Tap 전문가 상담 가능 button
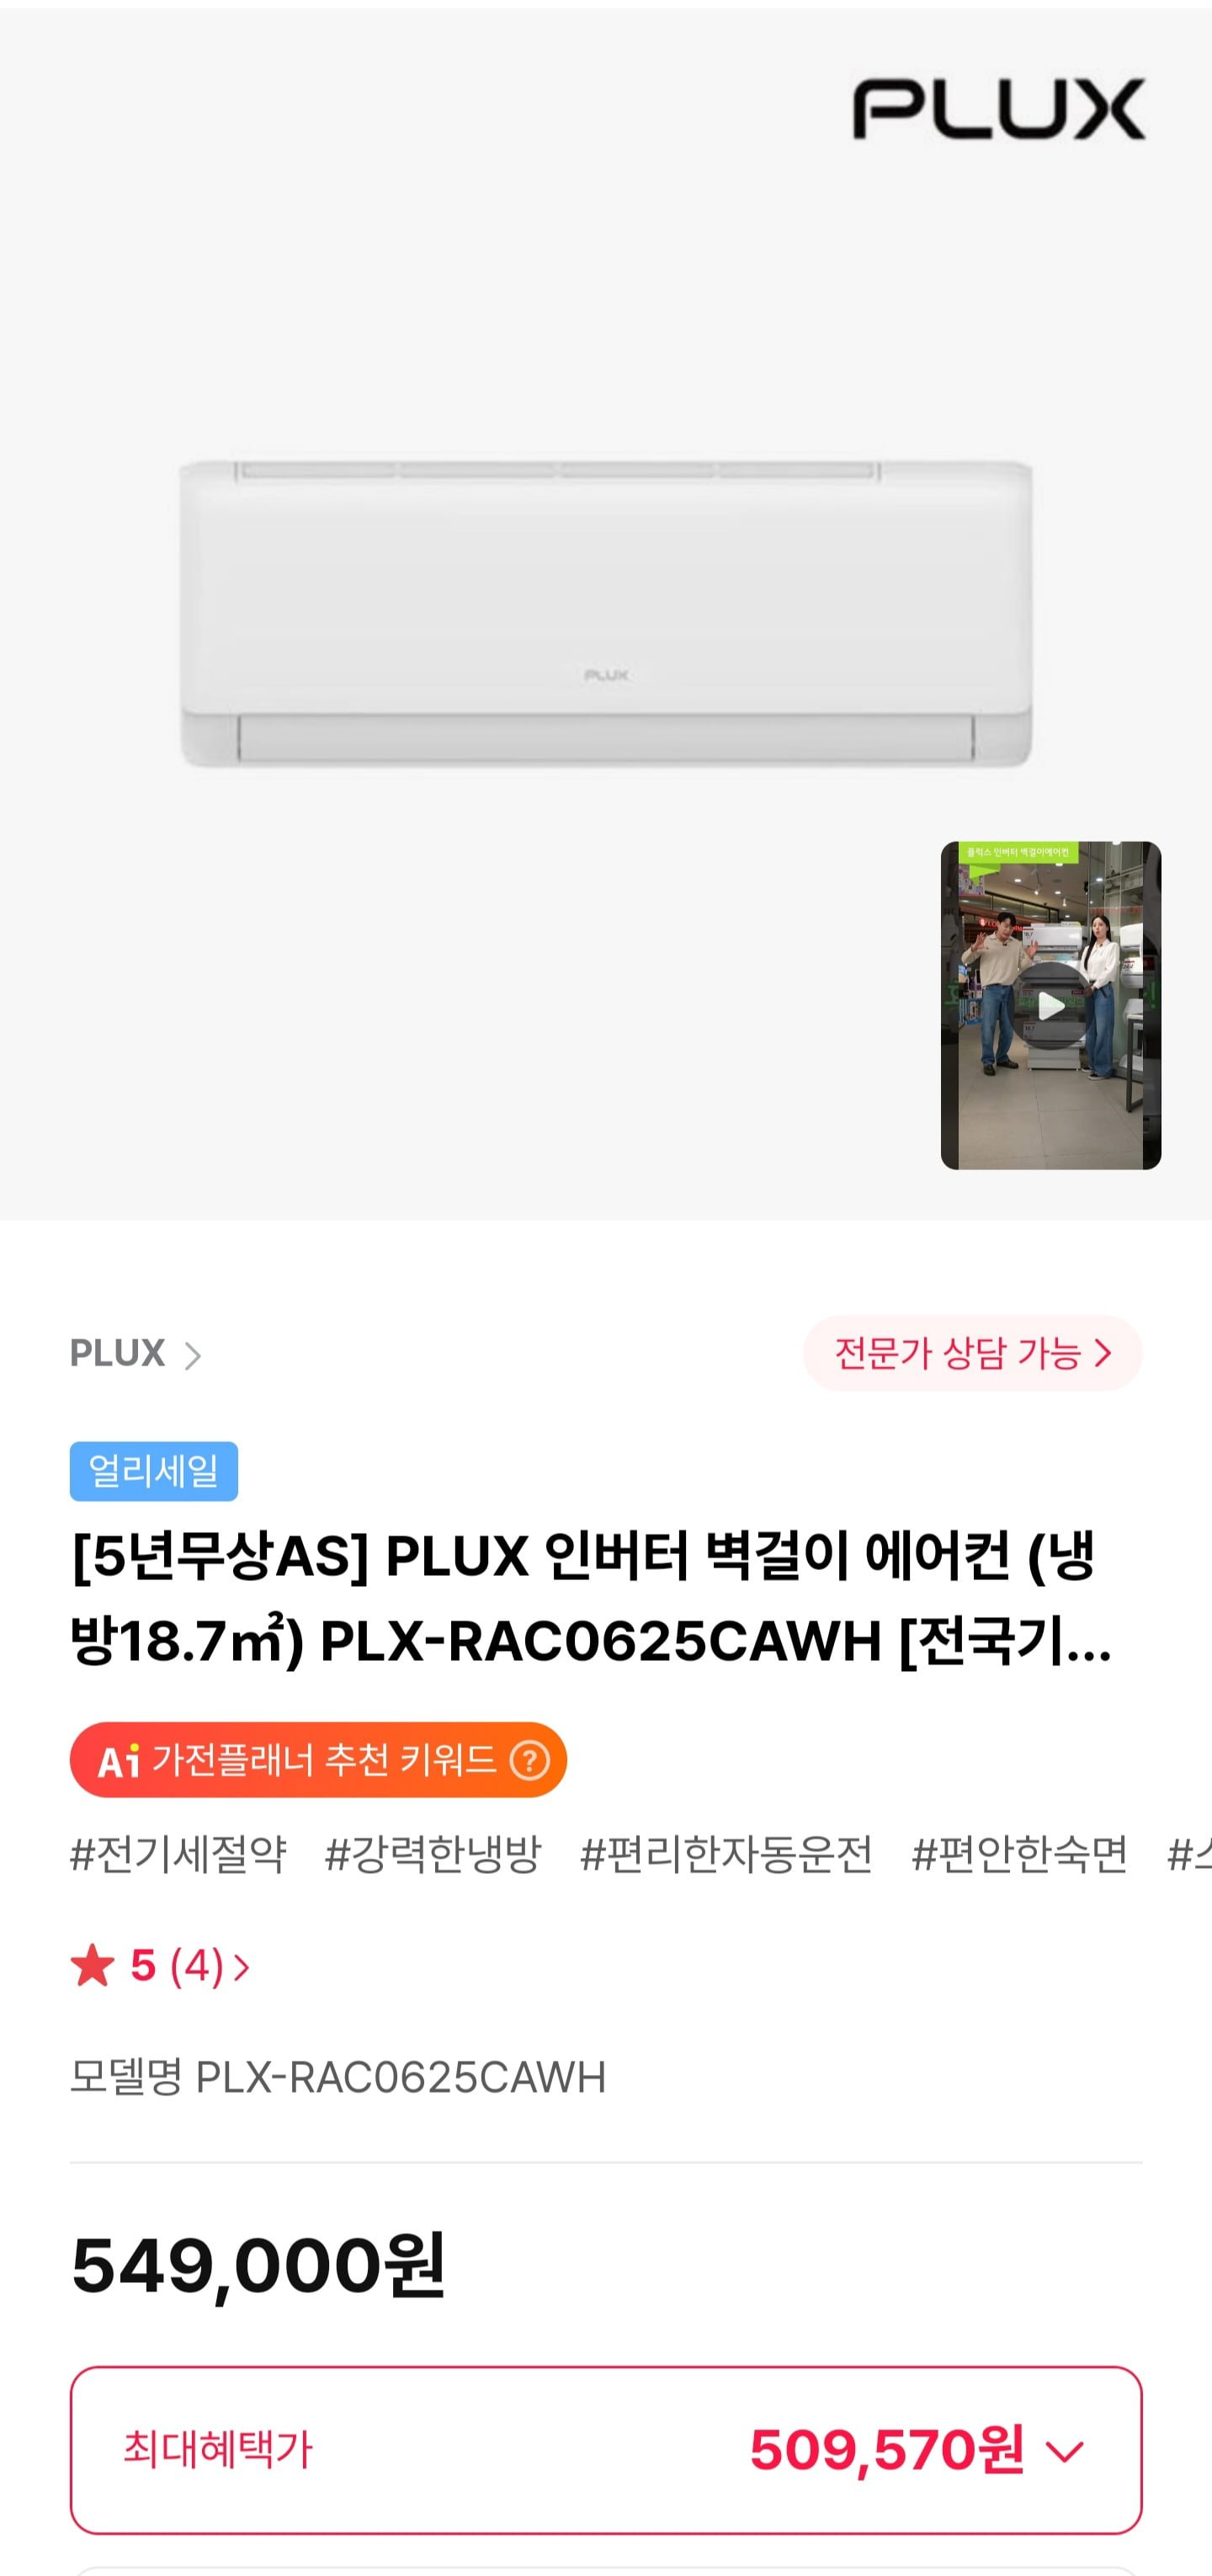1212x2576 pixels. click(972, 1353)
